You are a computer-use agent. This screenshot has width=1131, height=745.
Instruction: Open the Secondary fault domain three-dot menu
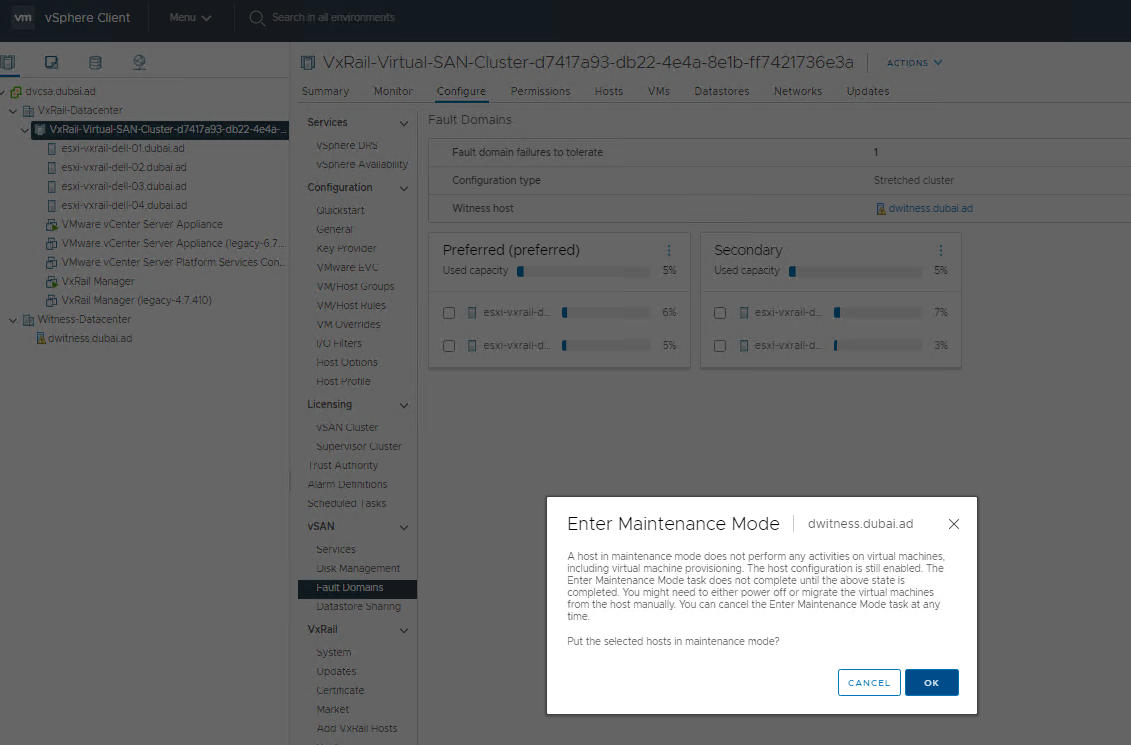[x=941, y=250]
